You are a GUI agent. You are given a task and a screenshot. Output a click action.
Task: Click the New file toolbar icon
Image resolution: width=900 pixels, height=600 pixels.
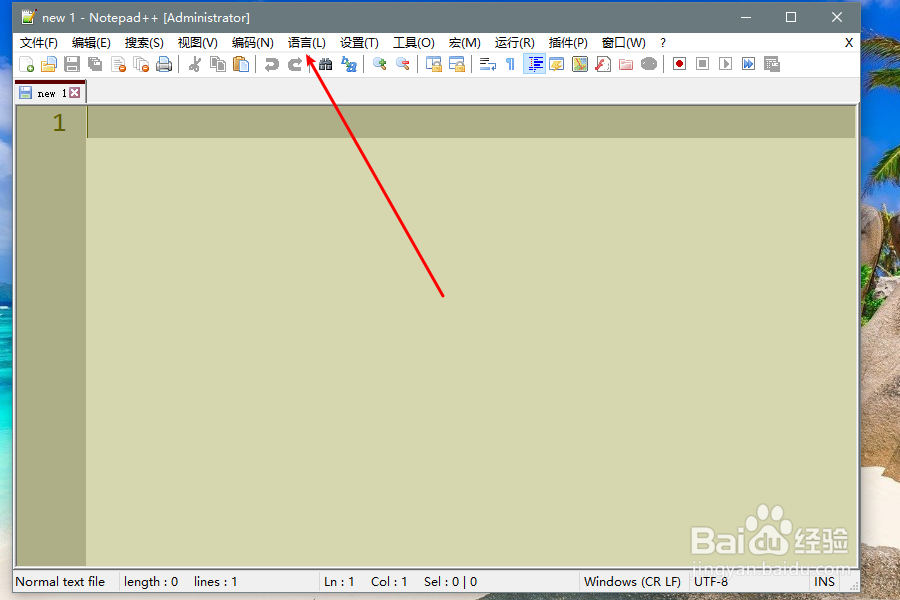26,64
